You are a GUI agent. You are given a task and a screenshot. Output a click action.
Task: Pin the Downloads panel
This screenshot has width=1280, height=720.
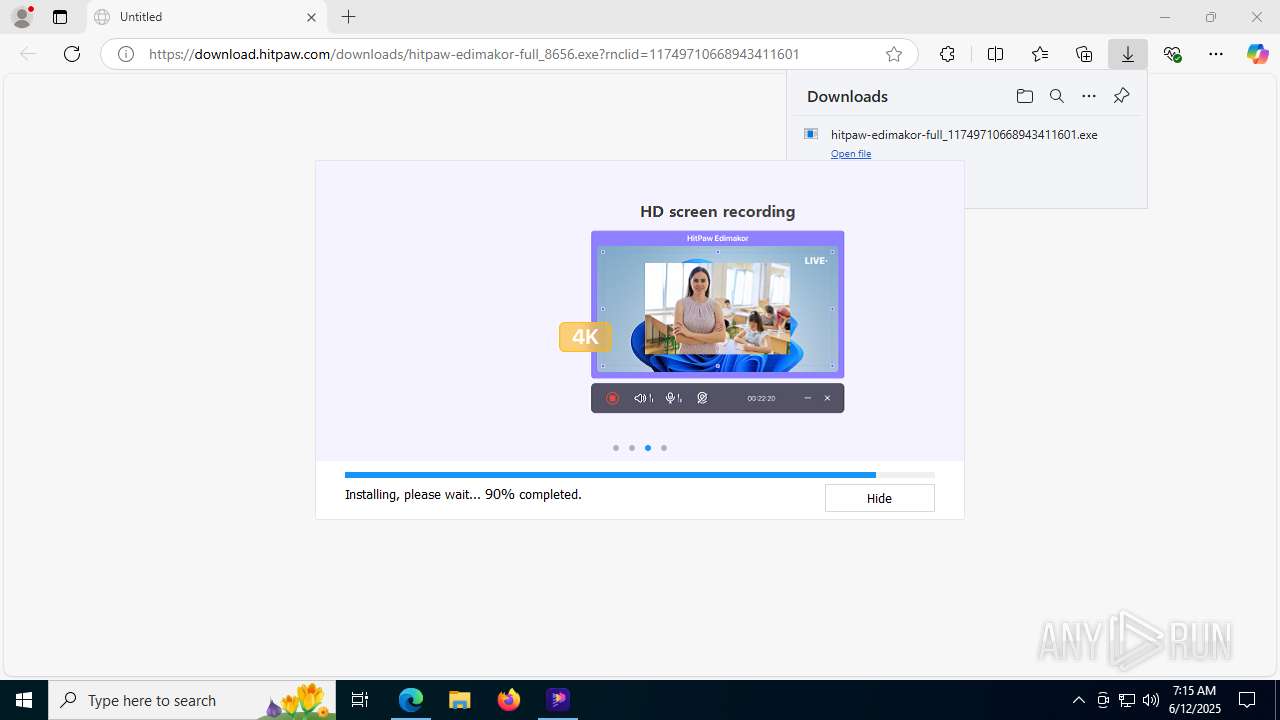click(x=1121, y=96)
